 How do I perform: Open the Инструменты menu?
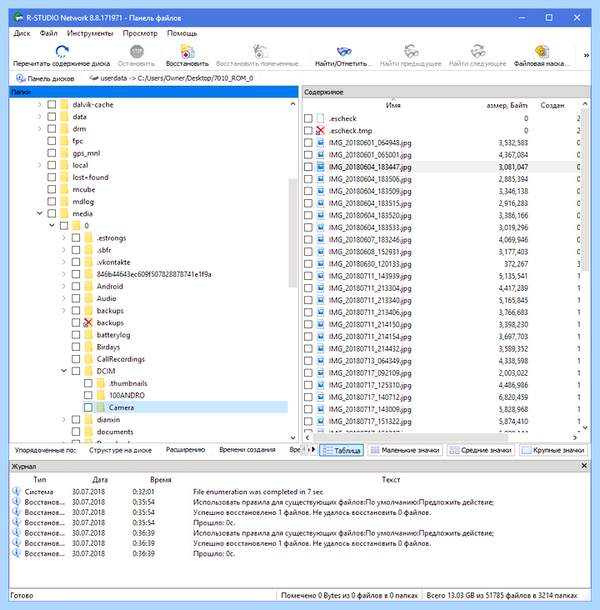pos(90,33)
